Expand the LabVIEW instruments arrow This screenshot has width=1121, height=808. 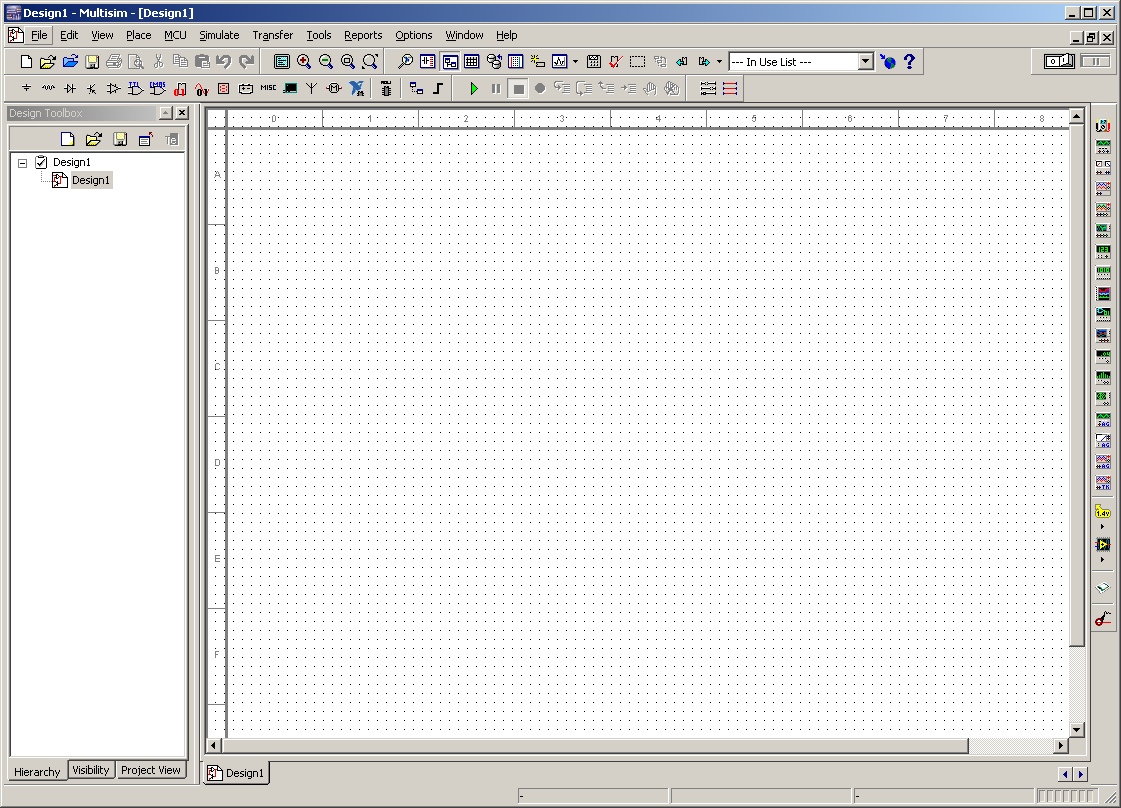(1102, 559)
